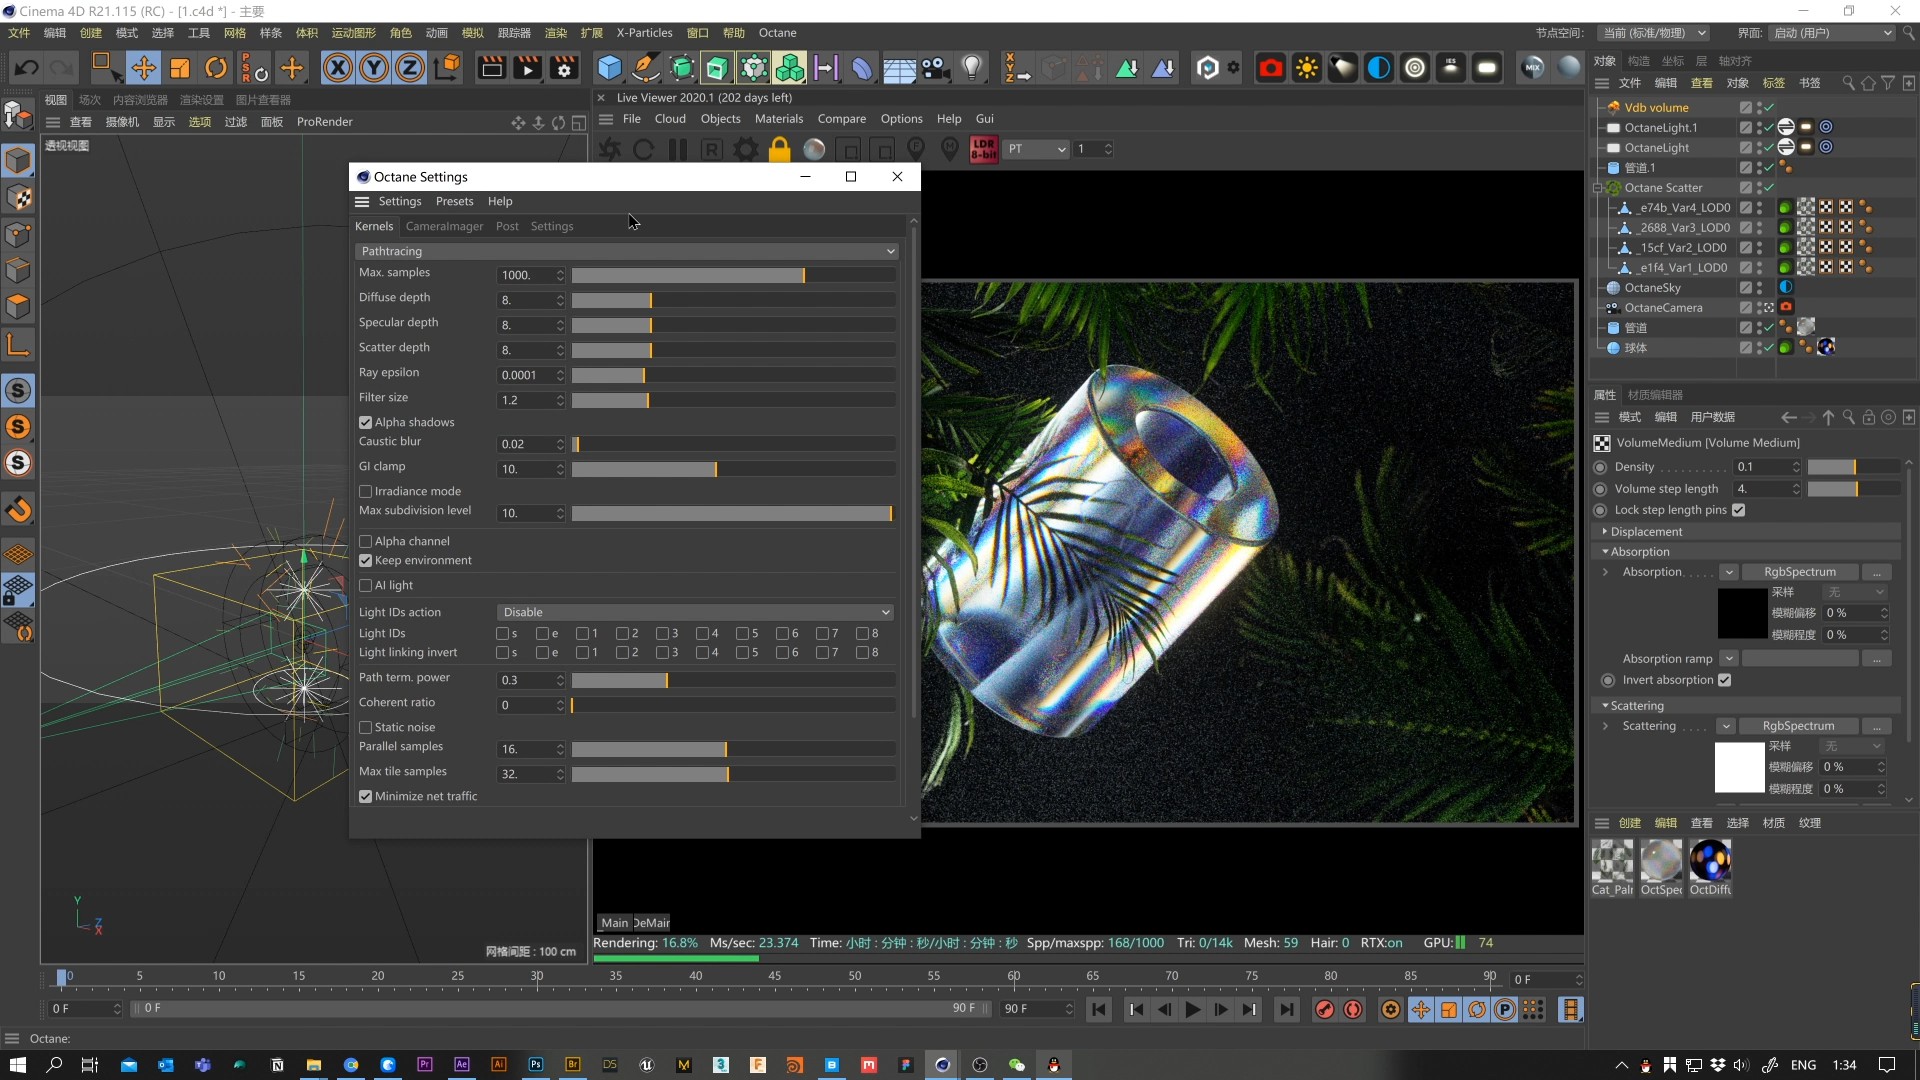
Task: Enable the AI light checkbox
Action: tap(365, 586)
